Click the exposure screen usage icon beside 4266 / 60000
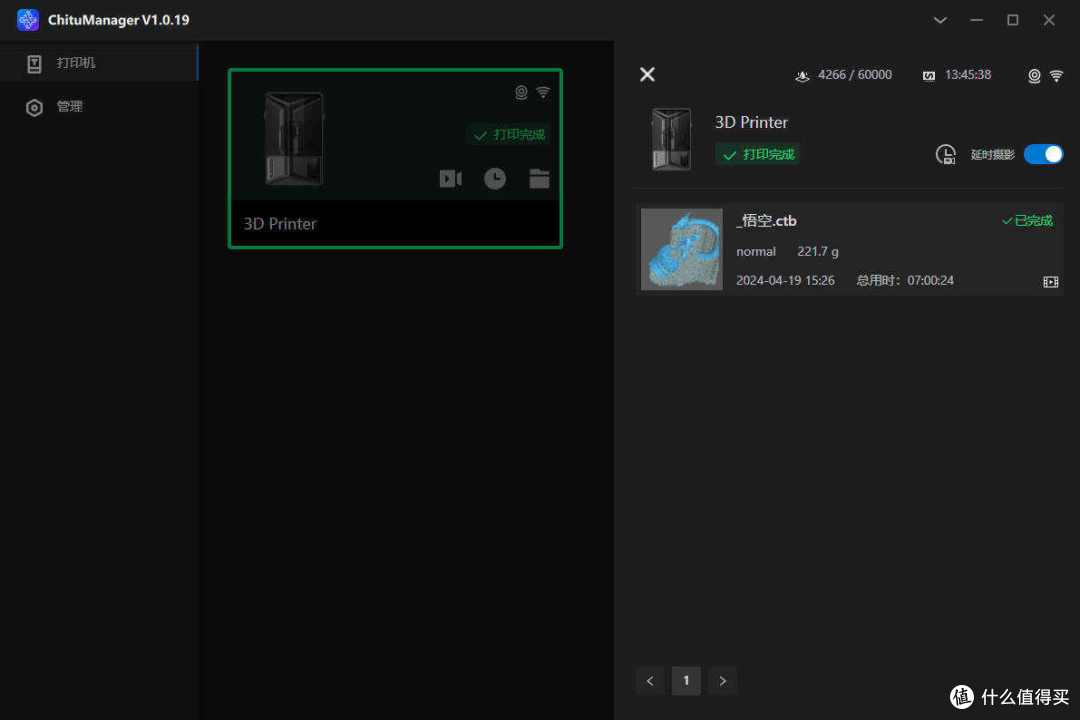The height and width of the screenshot is (720, 1080). point(802,76)
